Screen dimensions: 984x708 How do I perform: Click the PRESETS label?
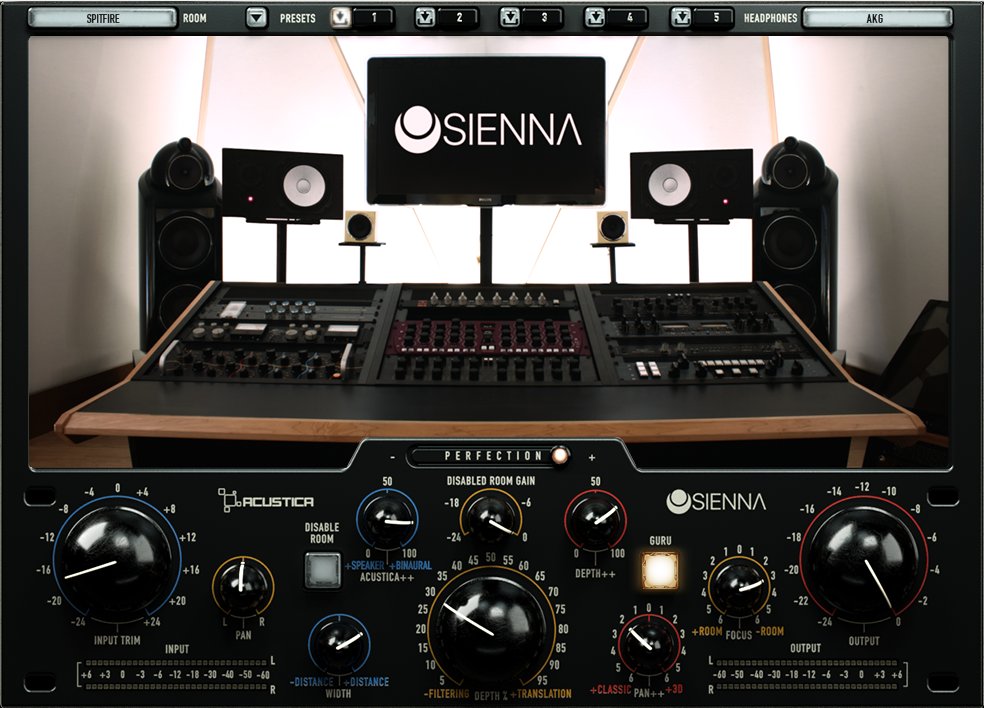click(297, 18)
